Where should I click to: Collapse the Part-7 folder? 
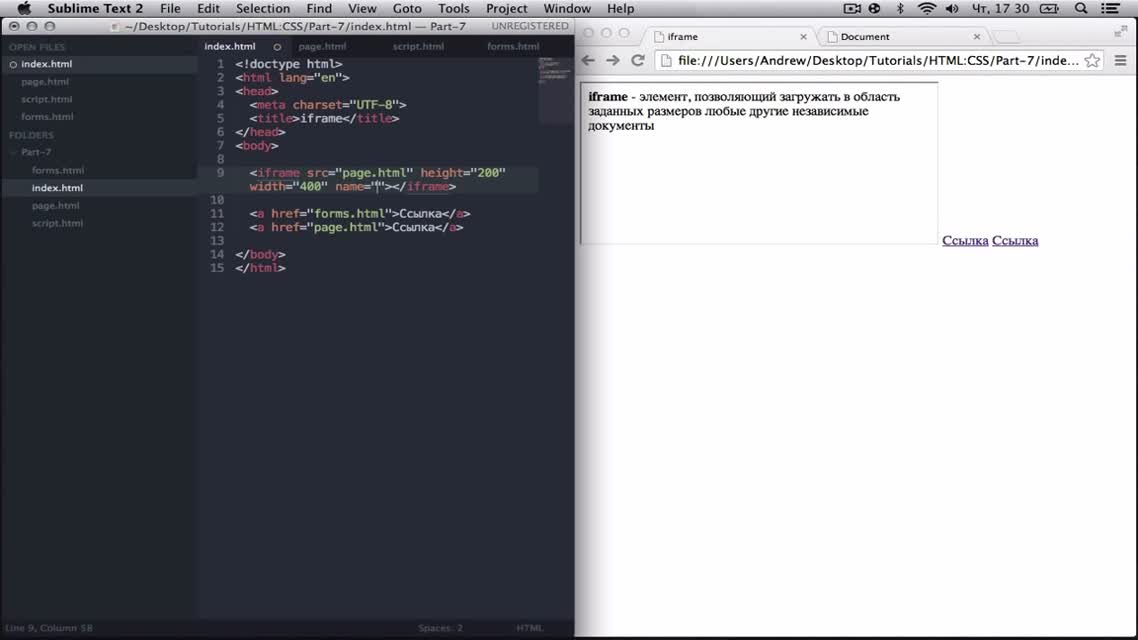click(x=14, y=152)
